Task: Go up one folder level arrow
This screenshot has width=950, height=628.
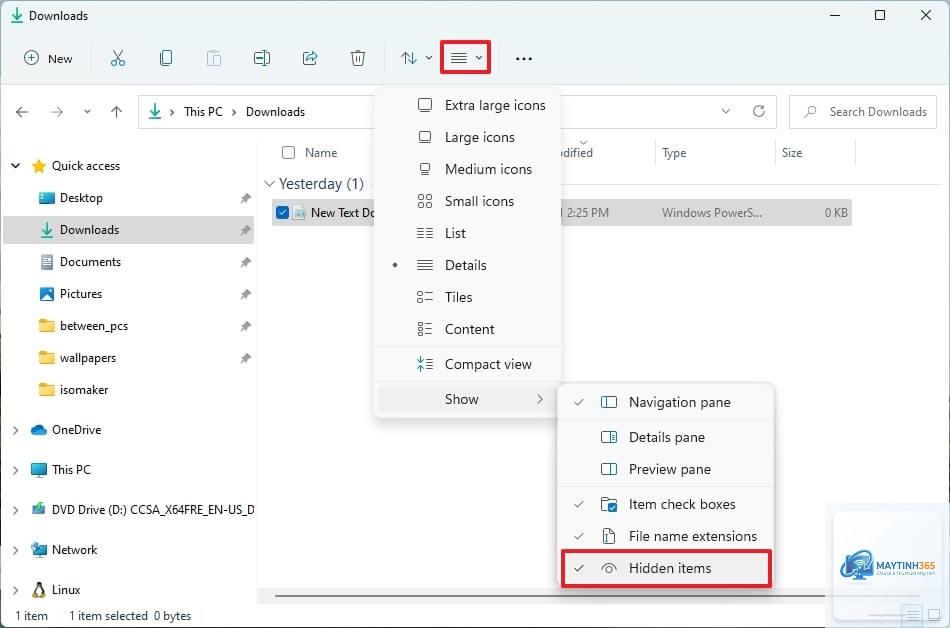Action: (x=116, y=112)
